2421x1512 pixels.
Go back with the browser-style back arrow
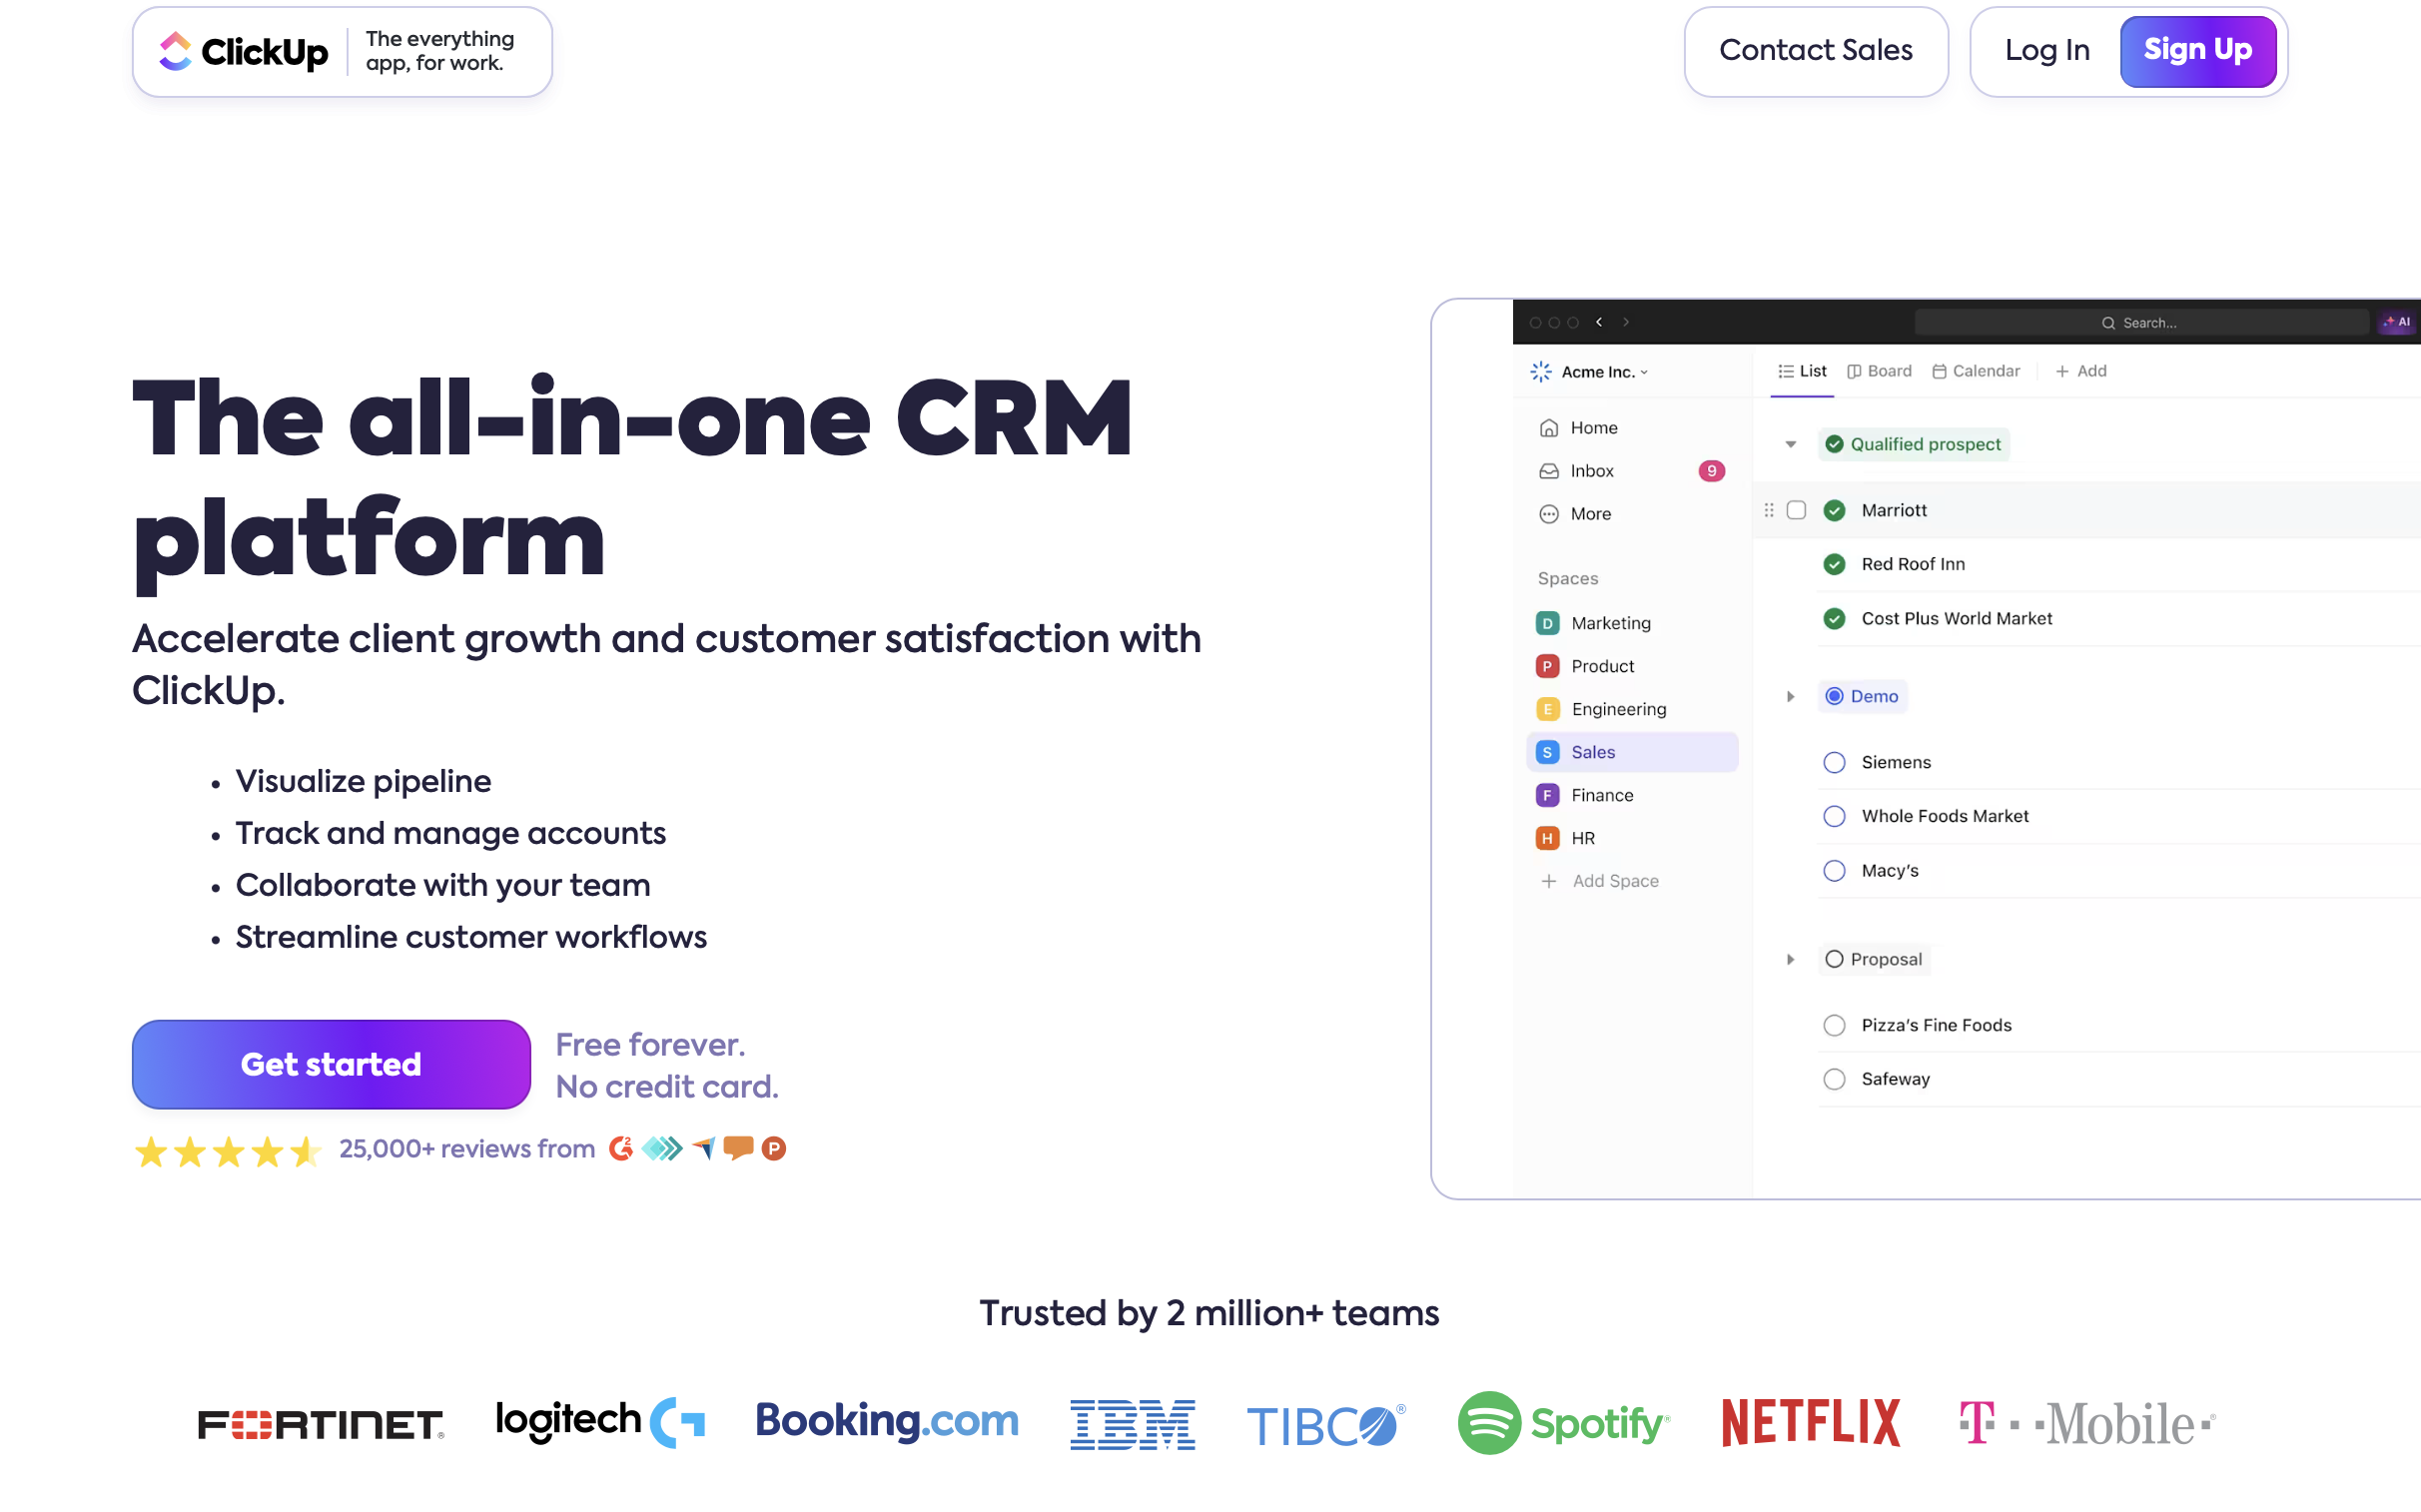[1599, 322]
